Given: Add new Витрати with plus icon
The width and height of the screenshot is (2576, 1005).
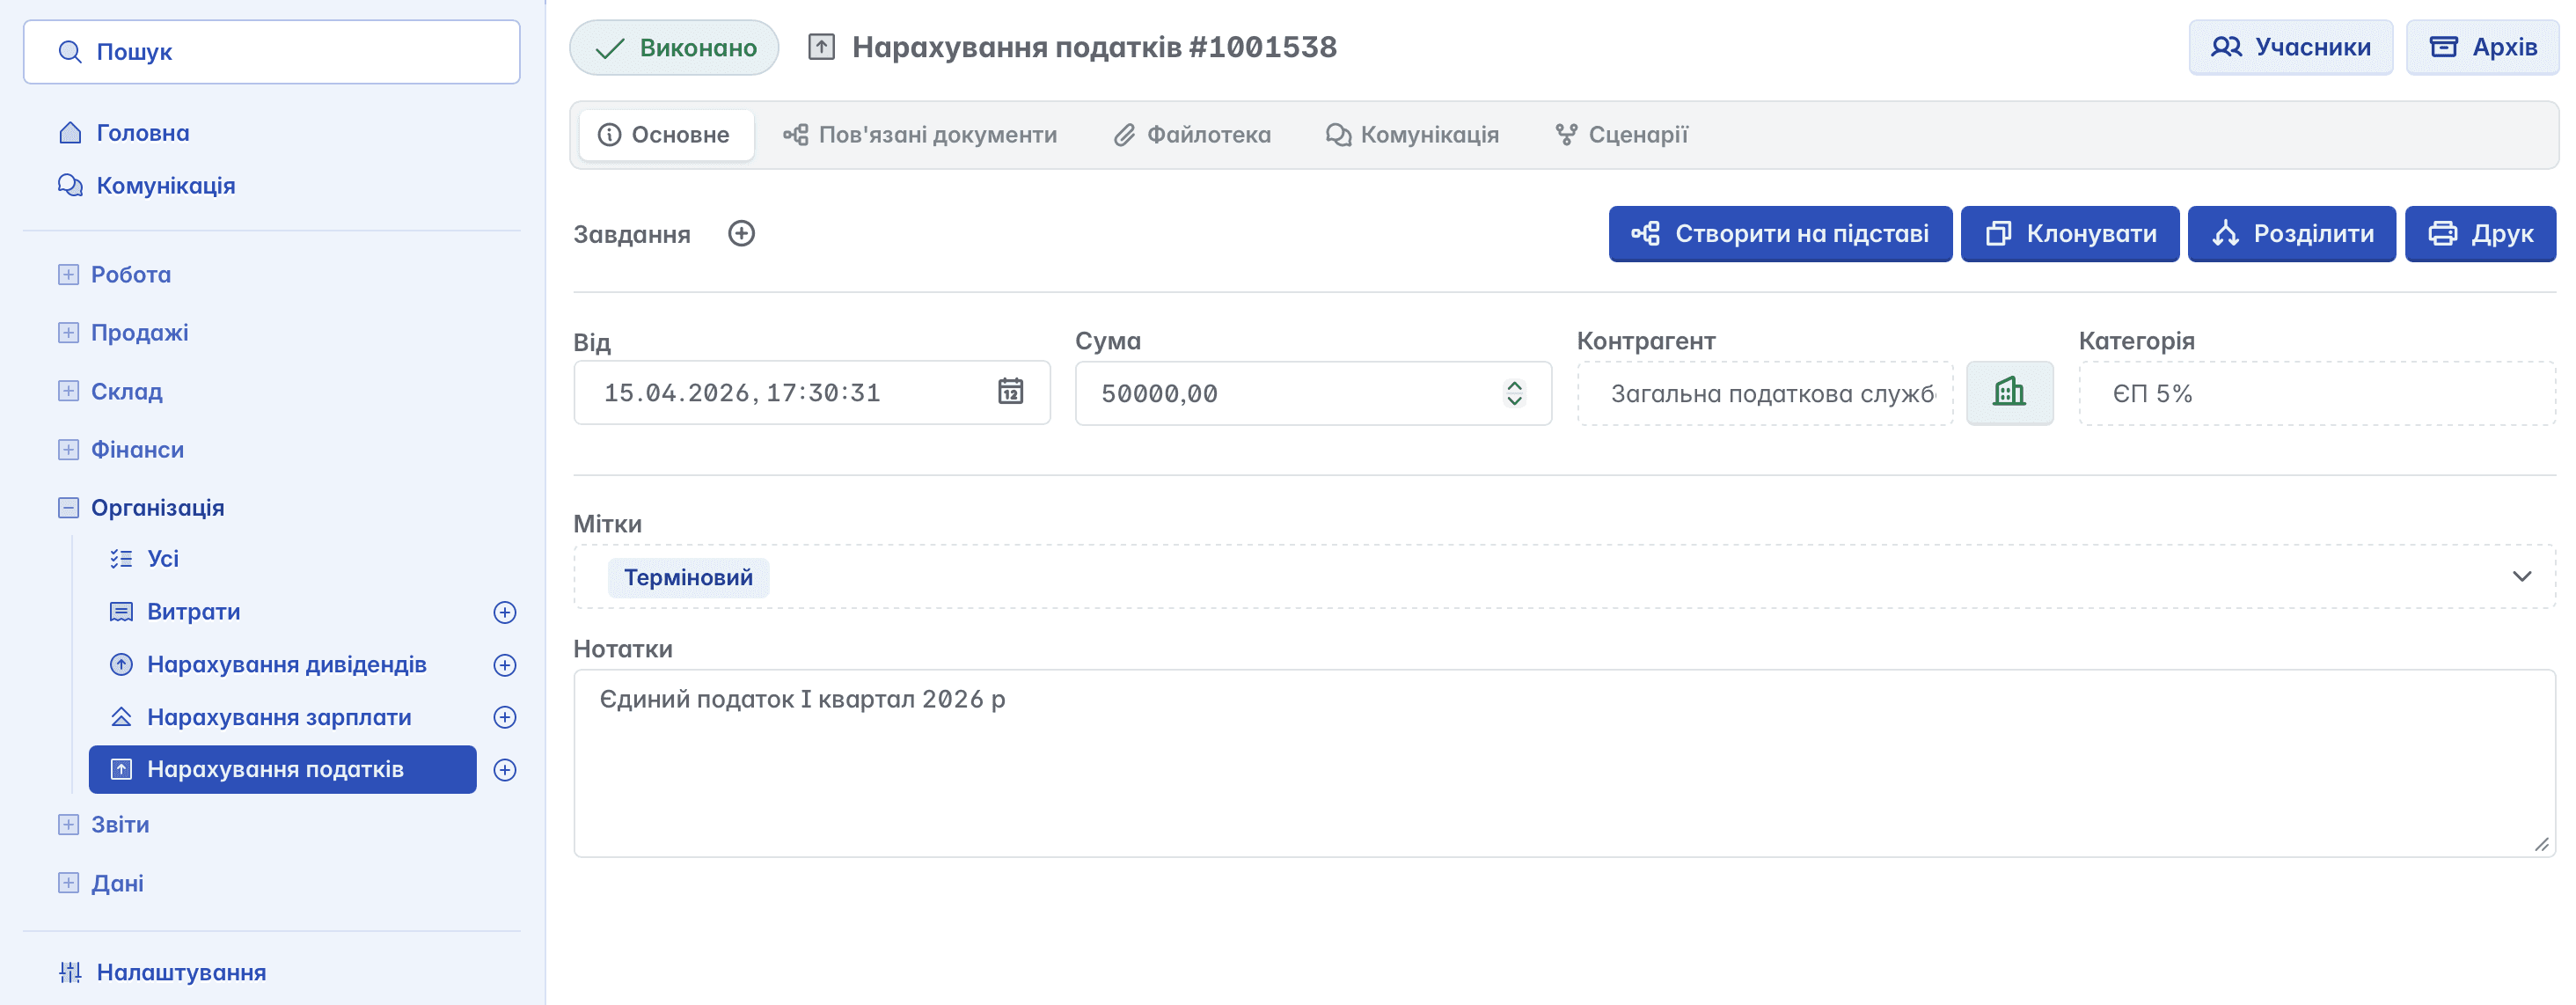Looking at the screenshot, I should coord(505,612).
